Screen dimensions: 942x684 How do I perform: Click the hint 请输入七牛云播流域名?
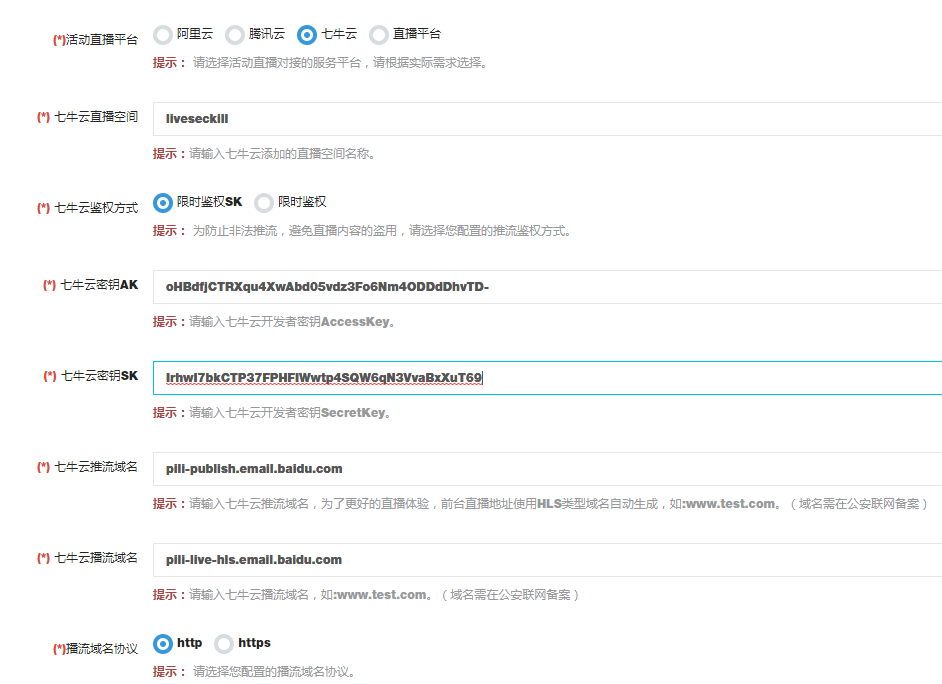point(366,595)
